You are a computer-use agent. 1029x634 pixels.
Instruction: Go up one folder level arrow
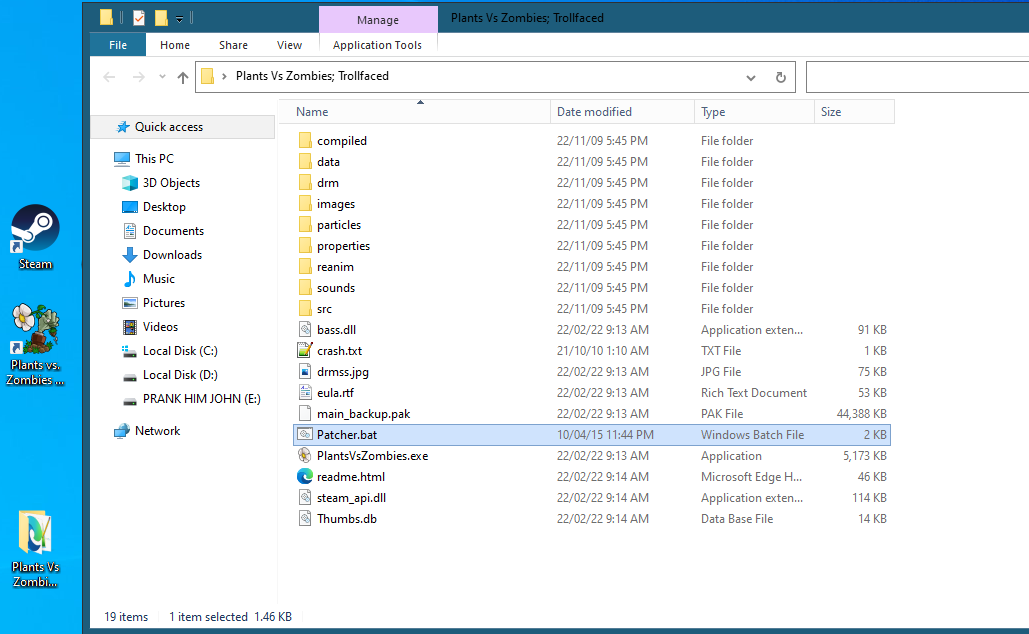pos(182,77)
